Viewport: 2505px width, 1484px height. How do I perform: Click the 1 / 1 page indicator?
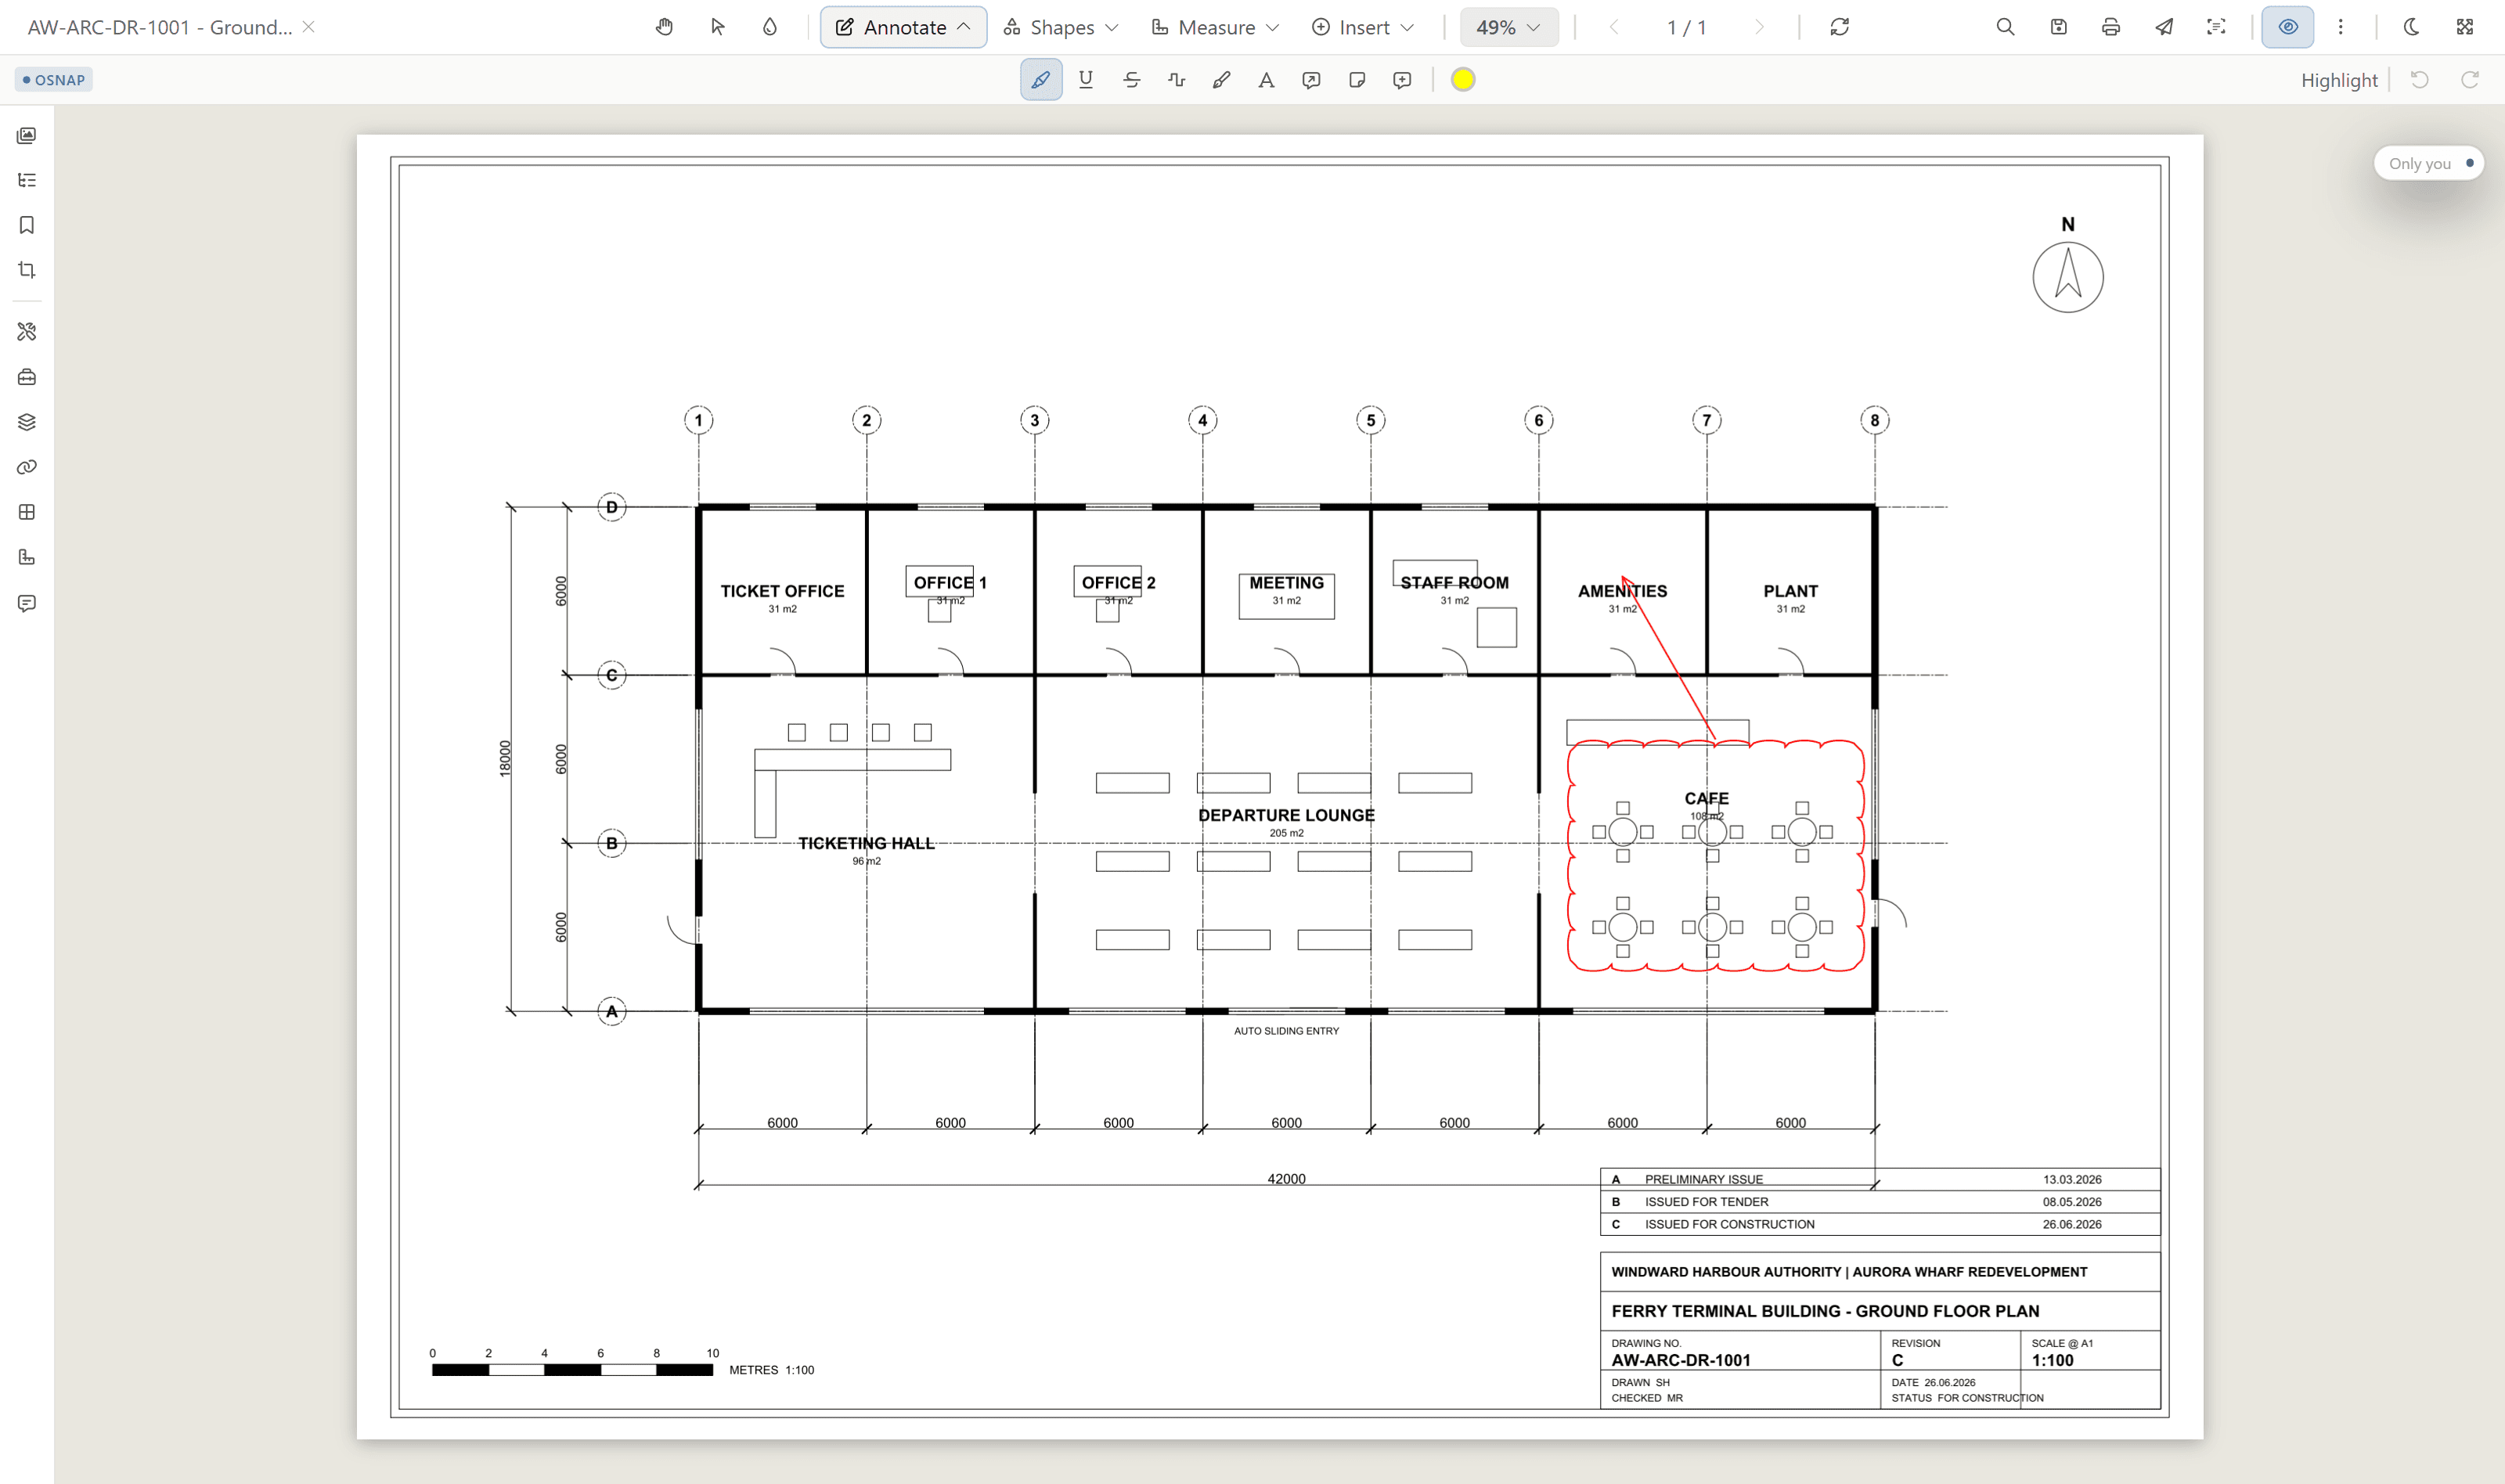1686,27
